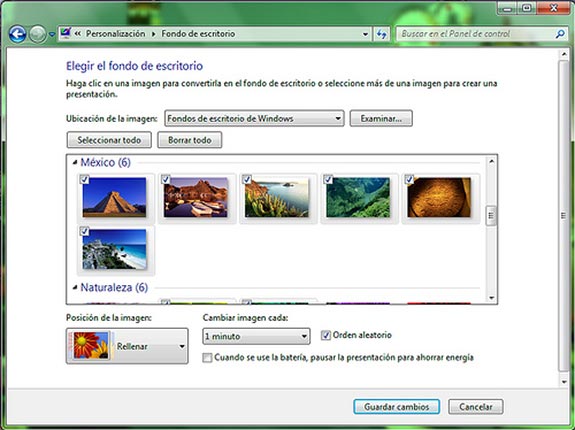Click the Guardar cambios button
The width and height of the screenshot is (575, 430).
[396, 407]
